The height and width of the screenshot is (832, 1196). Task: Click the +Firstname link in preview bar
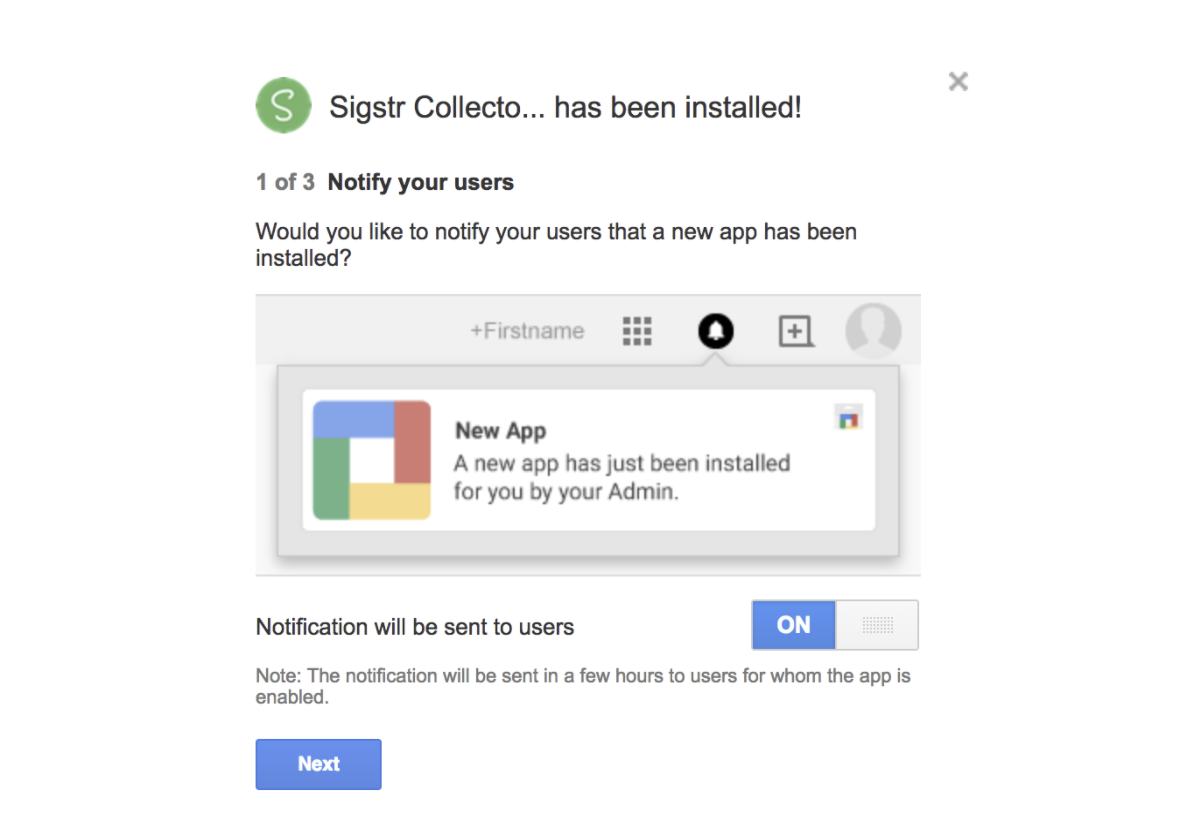tap(526, 331)
